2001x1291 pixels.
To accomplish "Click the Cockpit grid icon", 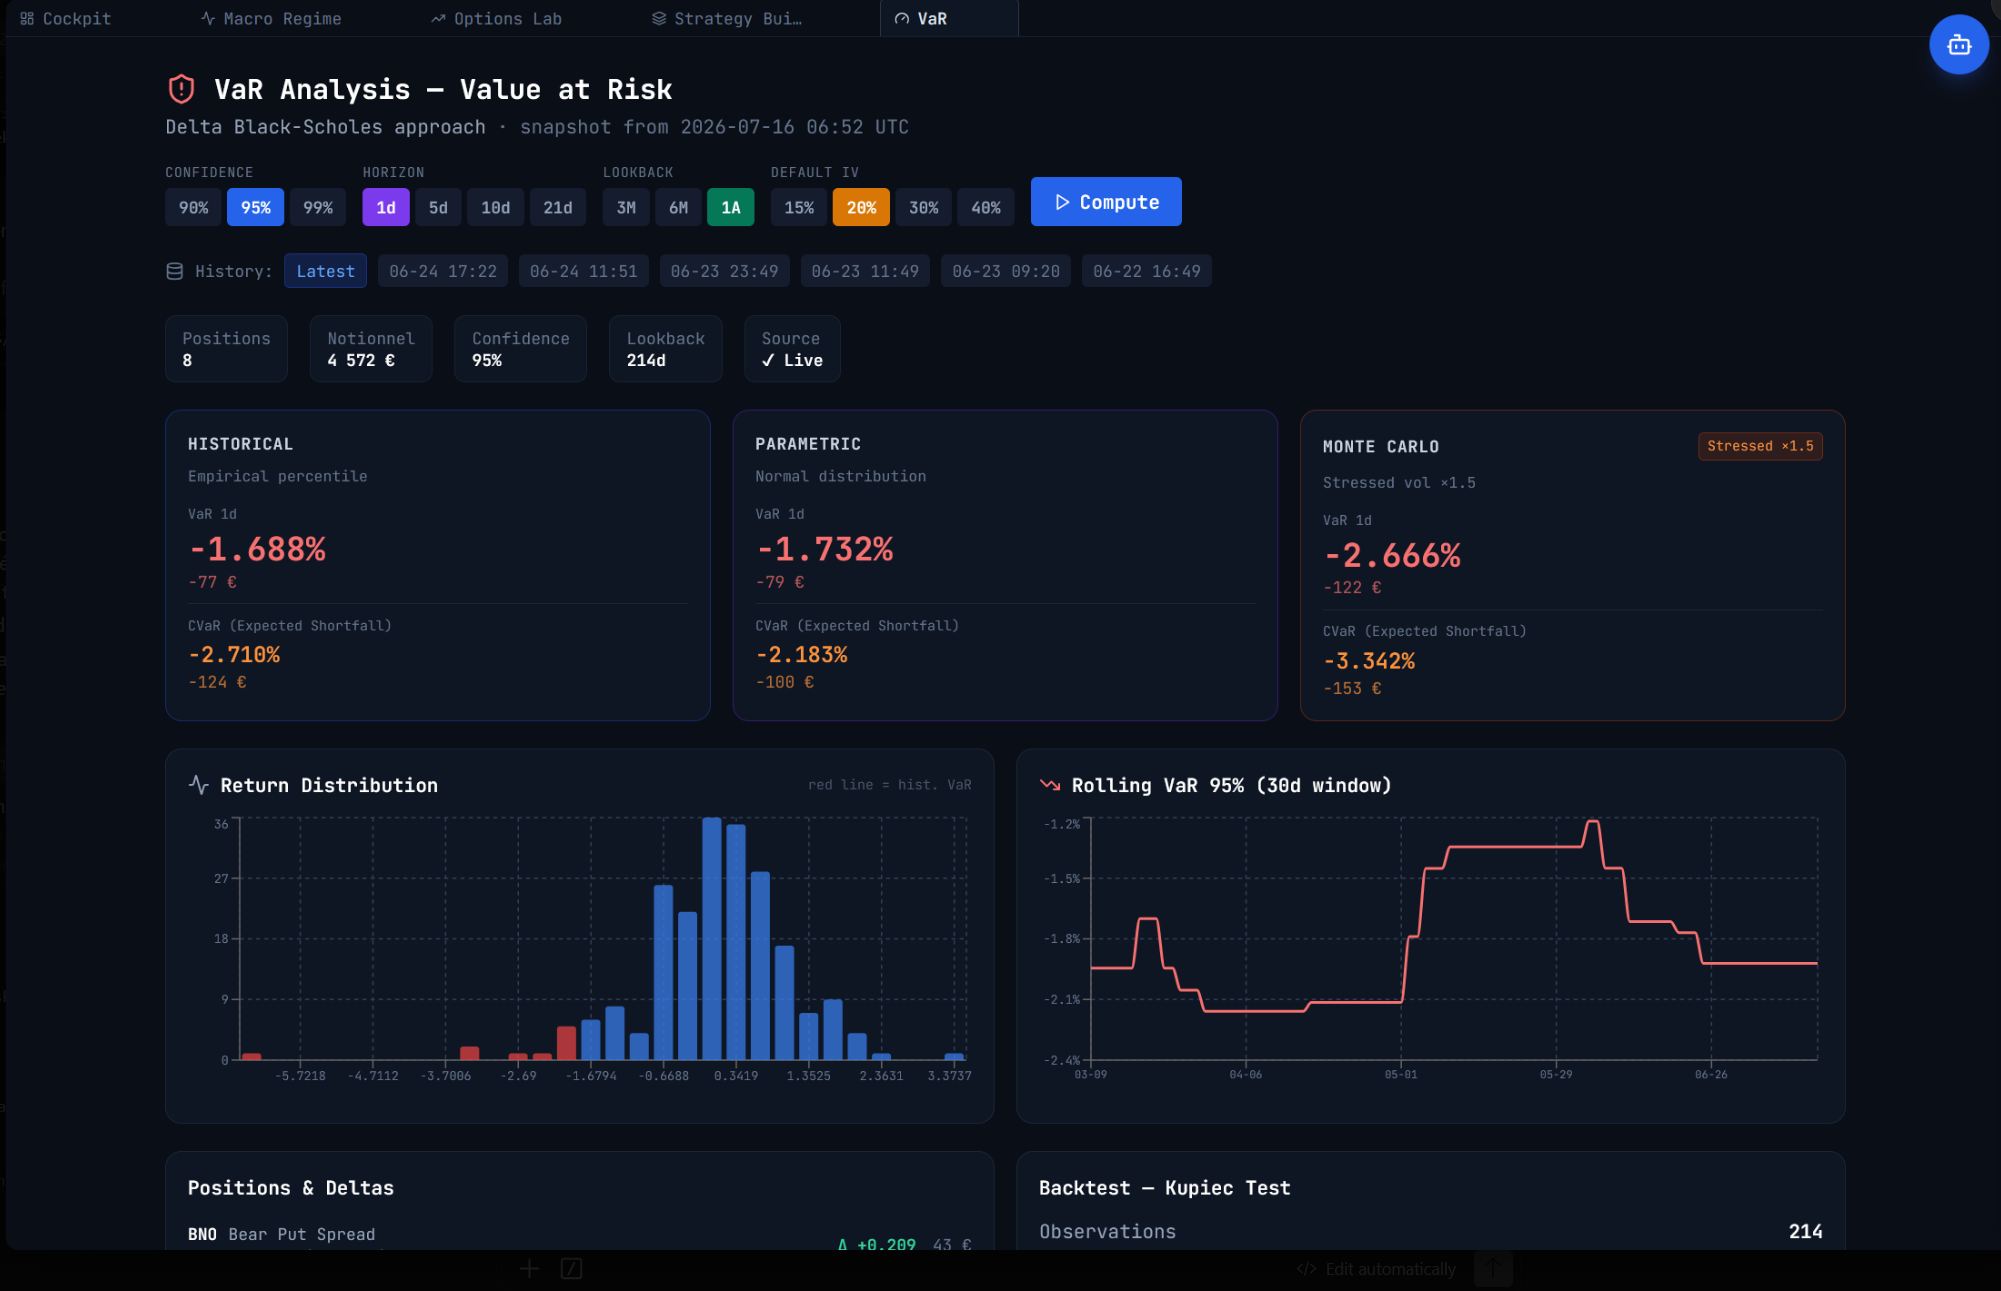I will (27, 18).
